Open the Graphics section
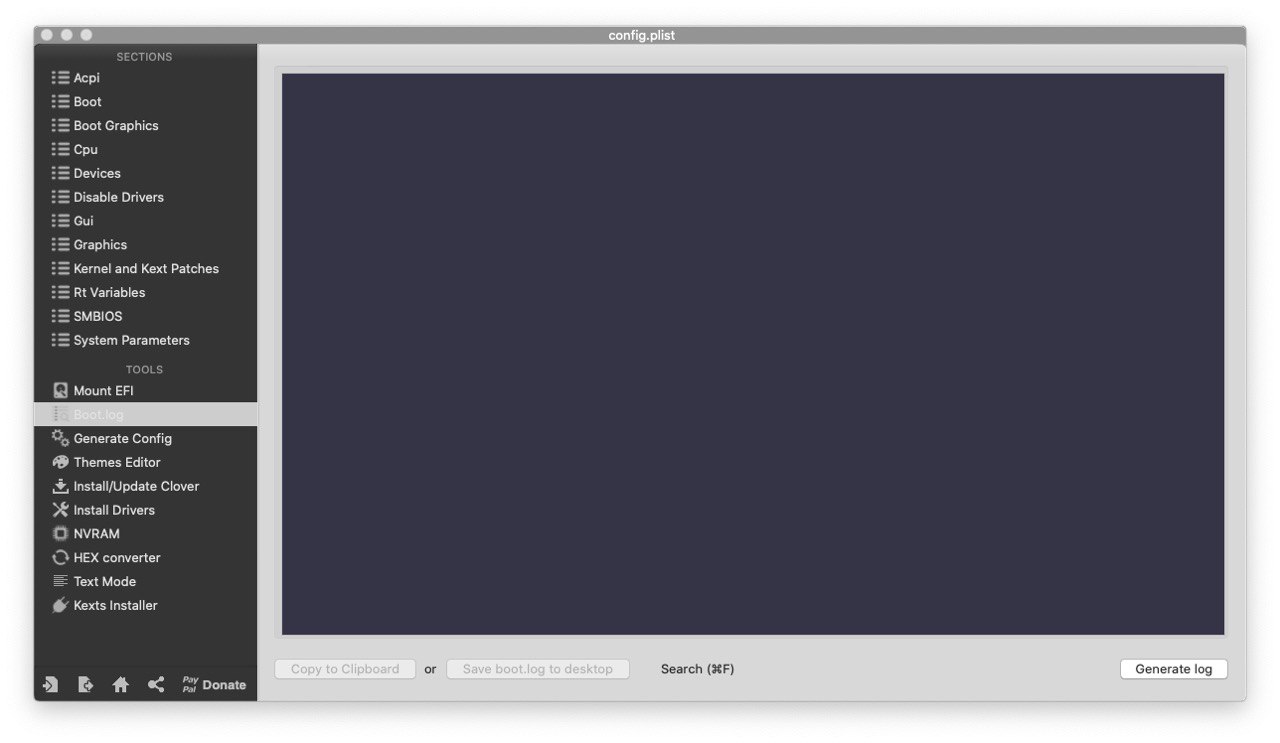This screenshot has height=743, width=1280. click(145, 245)
